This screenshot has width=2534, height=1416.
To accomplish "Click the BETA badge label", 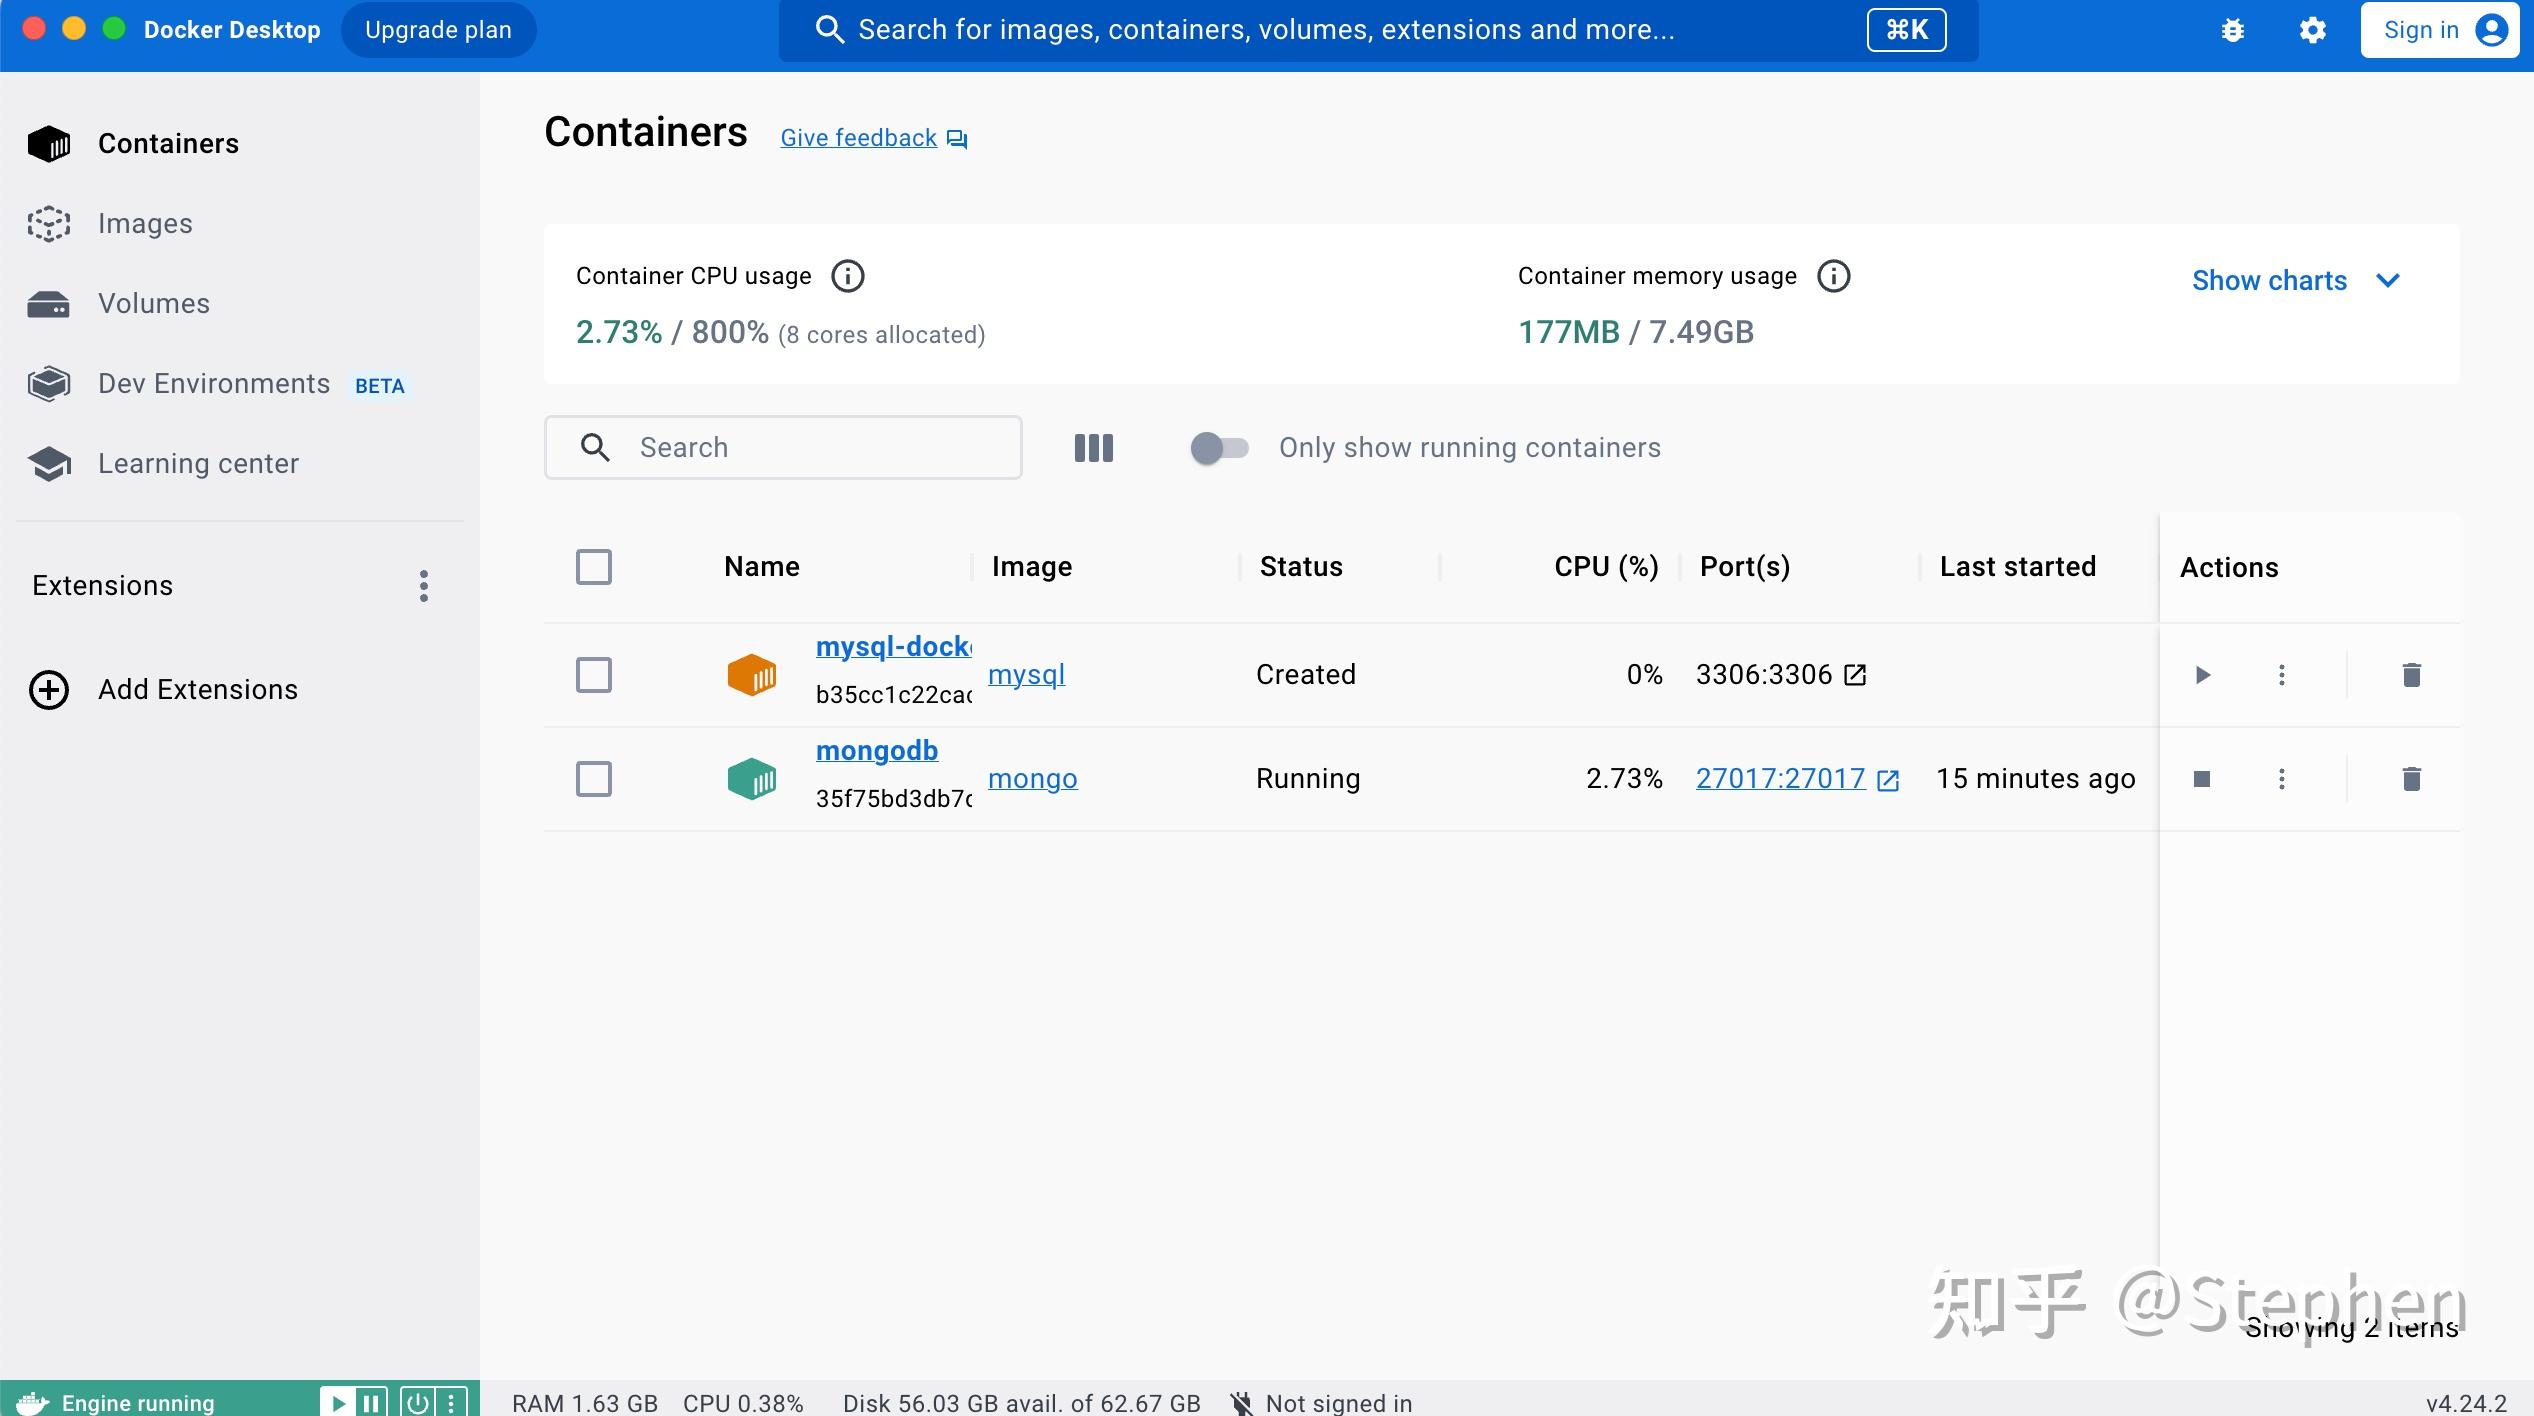I will tap(380, 386).
